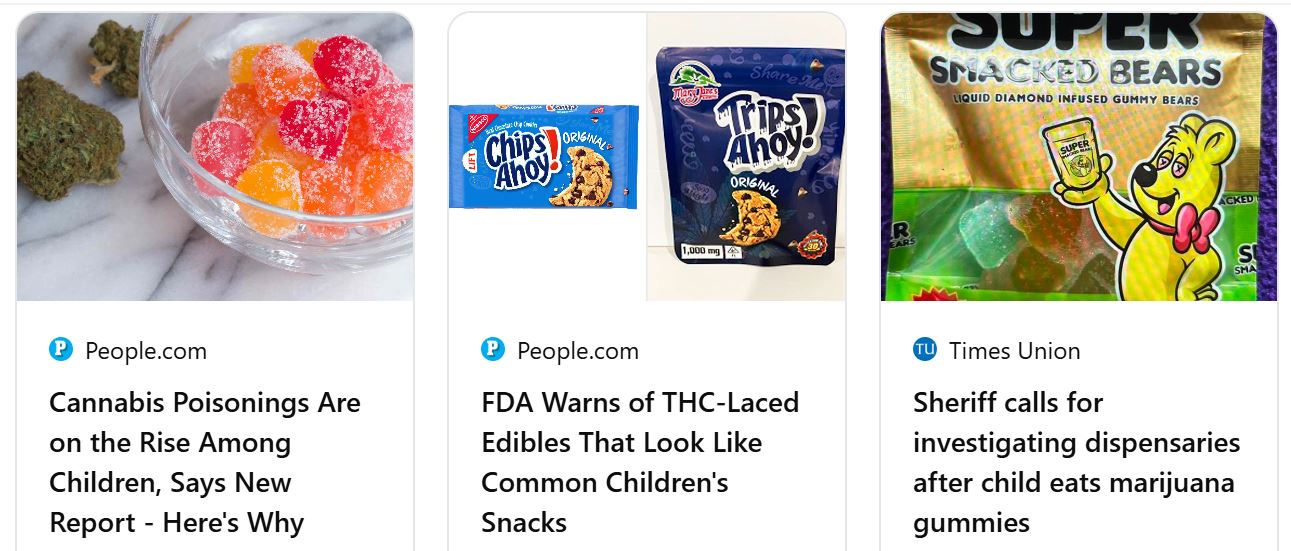Click the People.com logo icon on second card
Screen dimensions: 1291x551
coord(493,350)
